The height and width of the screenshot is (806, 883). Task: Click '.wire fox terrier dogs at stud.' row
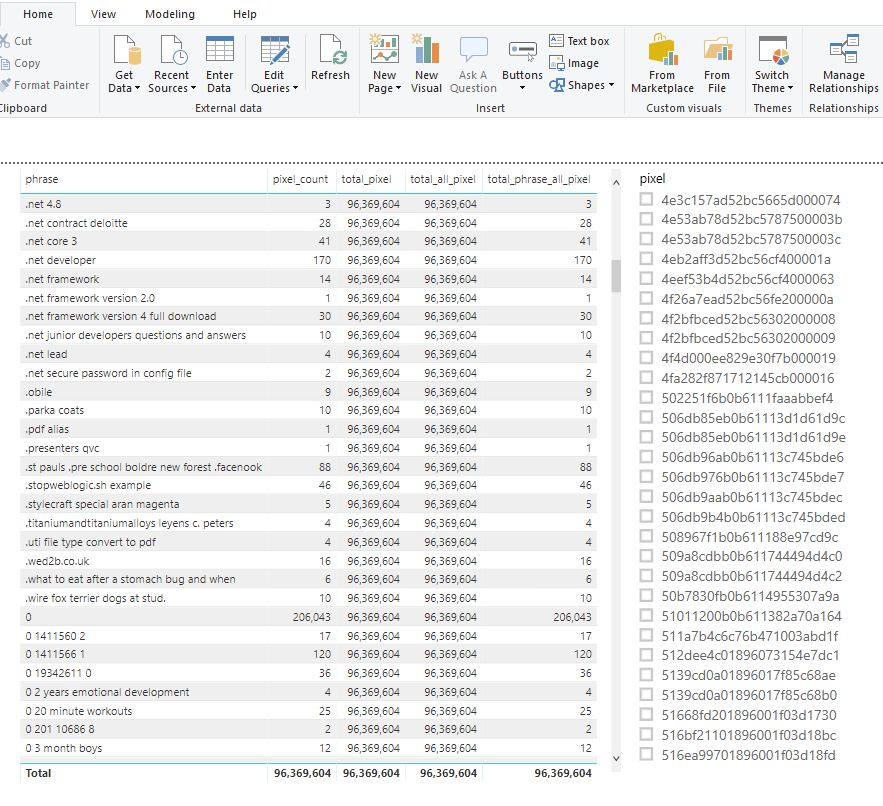[309, 598]
